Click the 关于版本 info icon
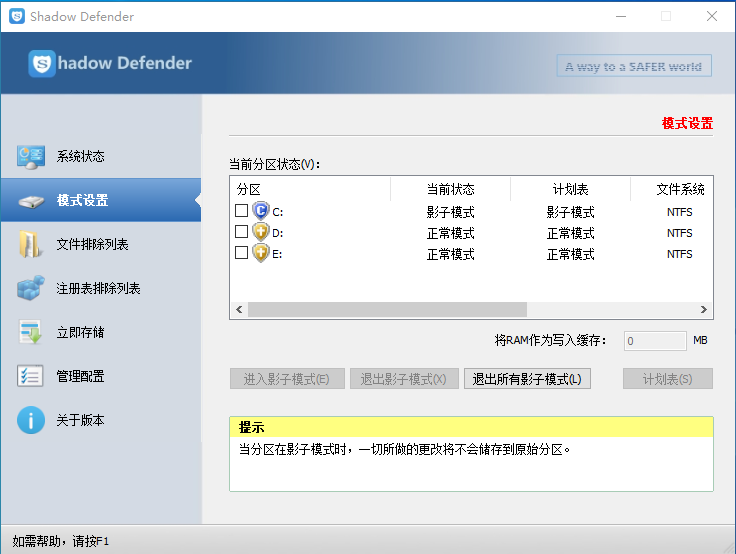Viewport: 736px width, 554px height. 31,420
